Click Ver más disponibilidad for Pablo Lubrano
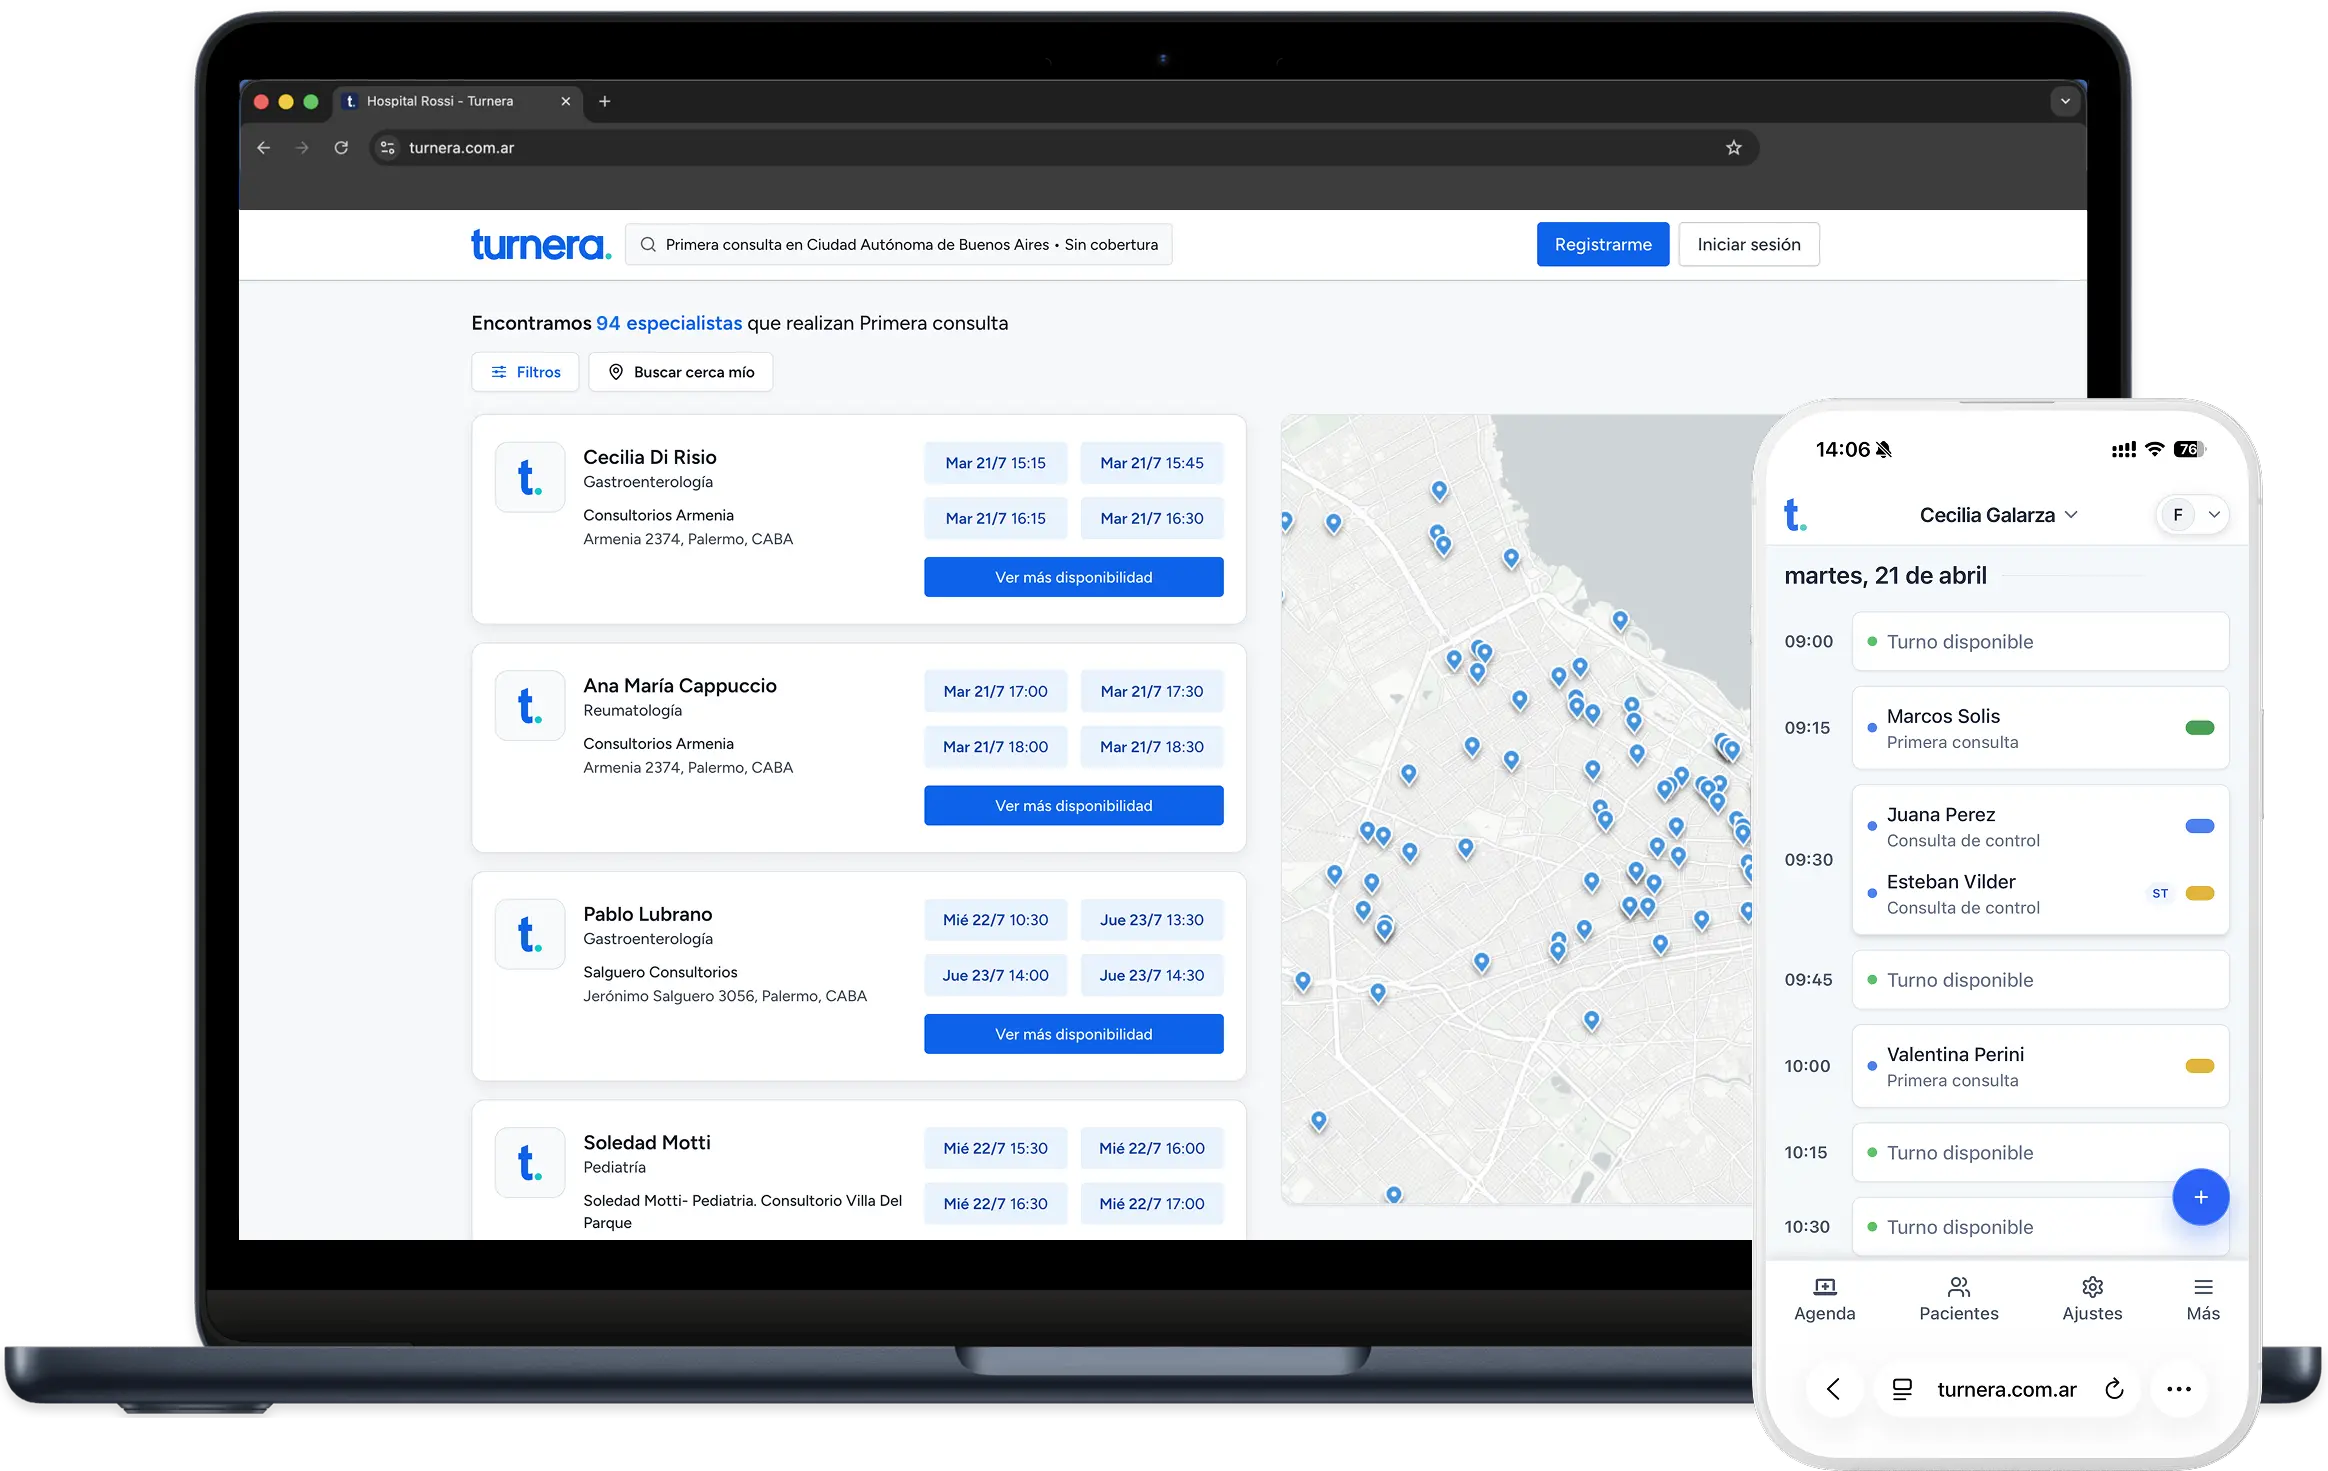This screenshot has height=1471, width=2328. (1074, 1033)
